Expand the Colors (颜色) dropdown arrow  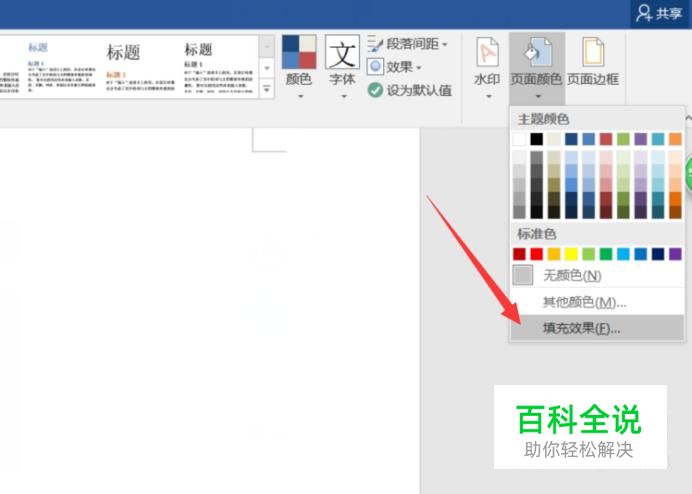click(x=301, y=96)
